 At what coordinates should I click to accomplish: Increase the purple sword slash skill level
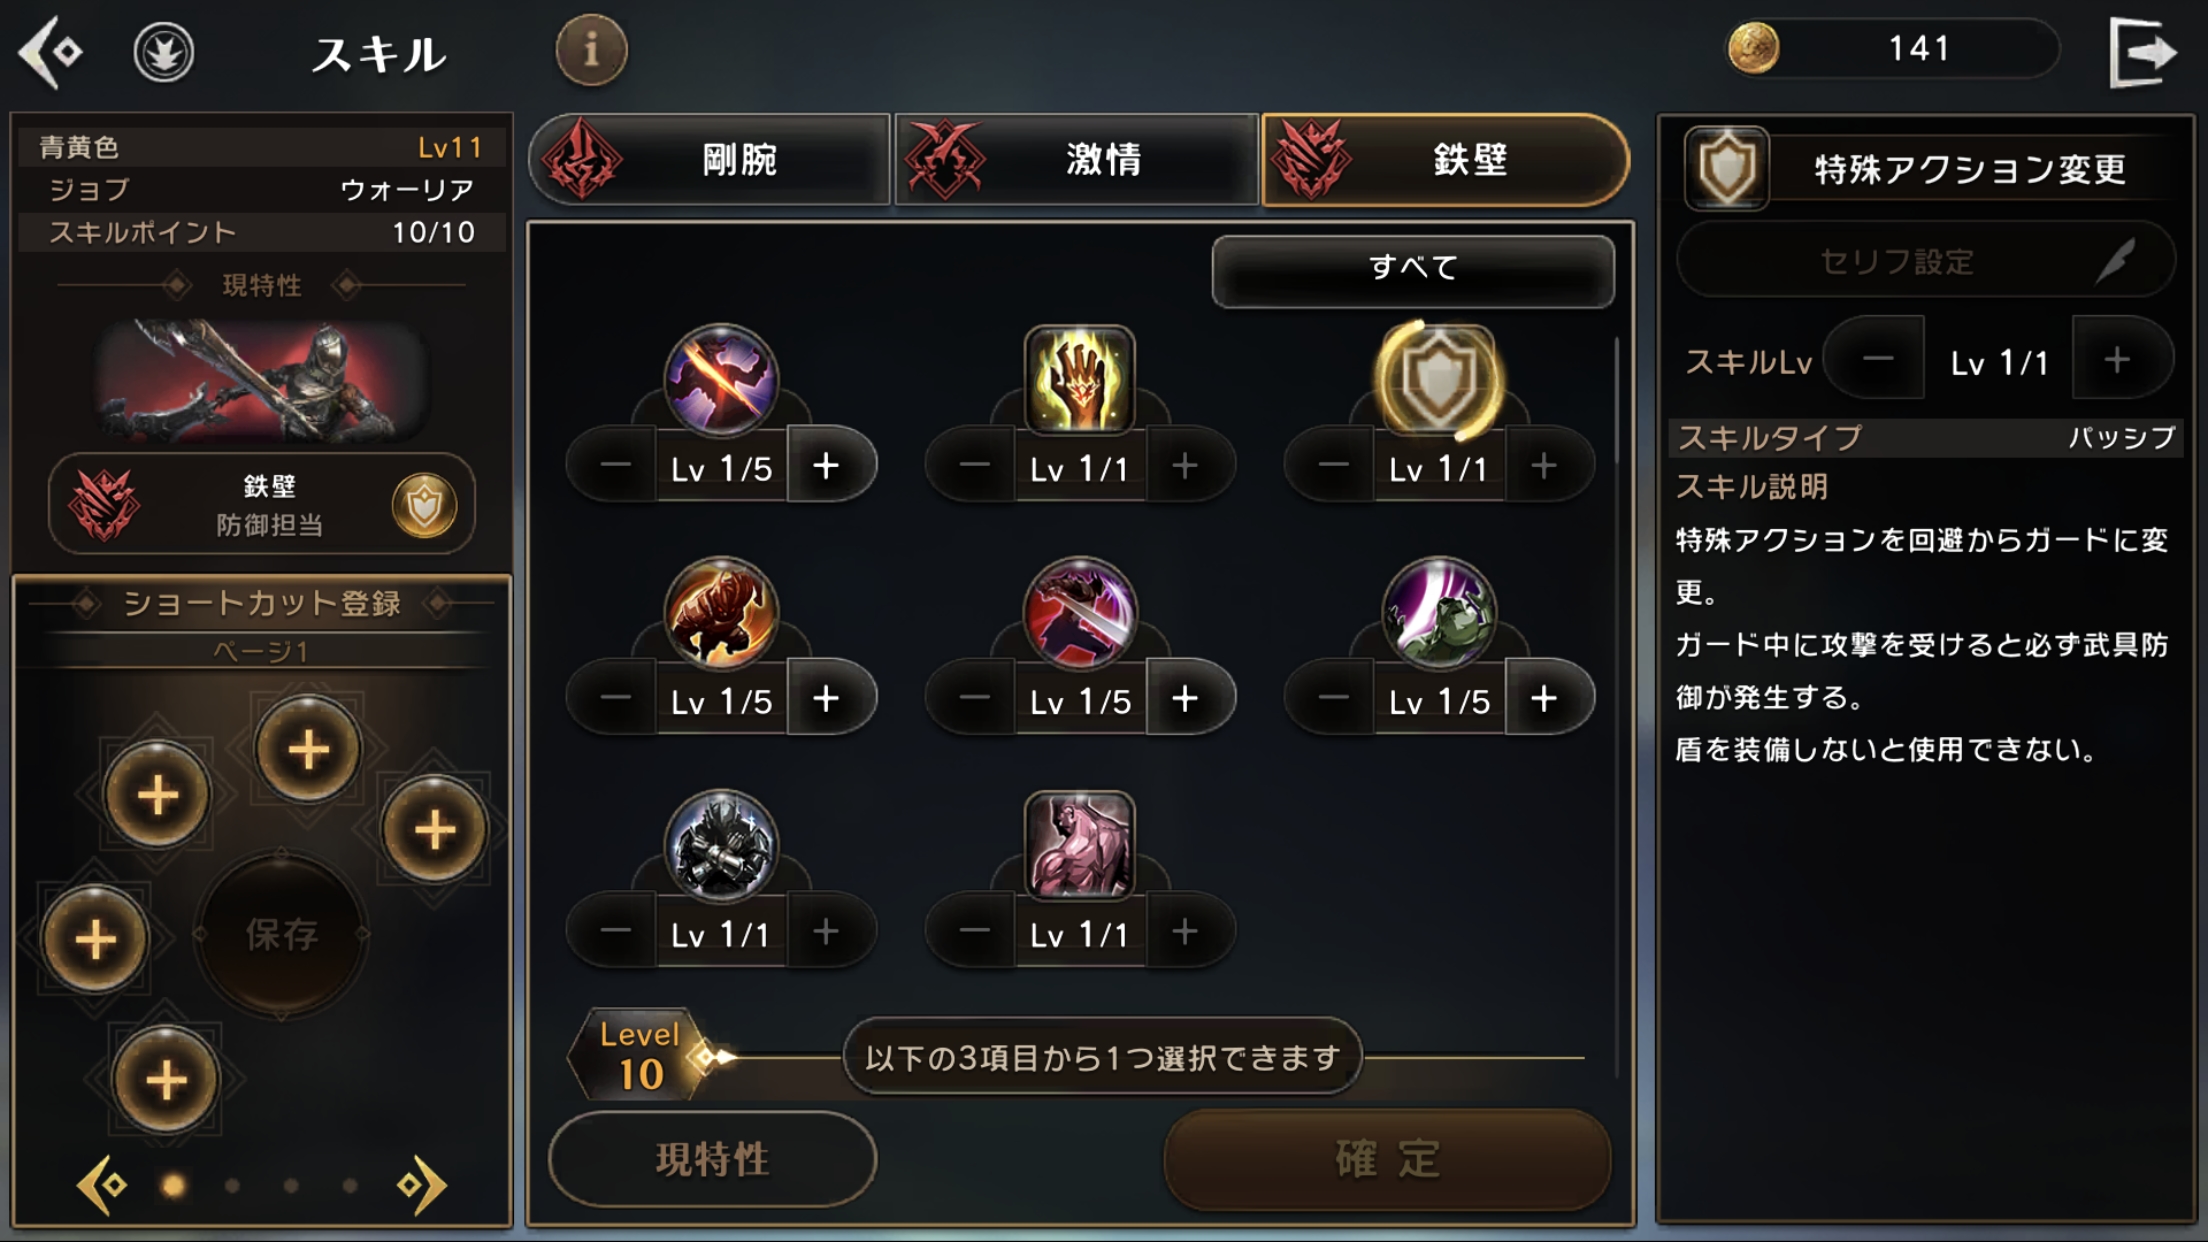pyautogui.click(x=1184, y=699)
